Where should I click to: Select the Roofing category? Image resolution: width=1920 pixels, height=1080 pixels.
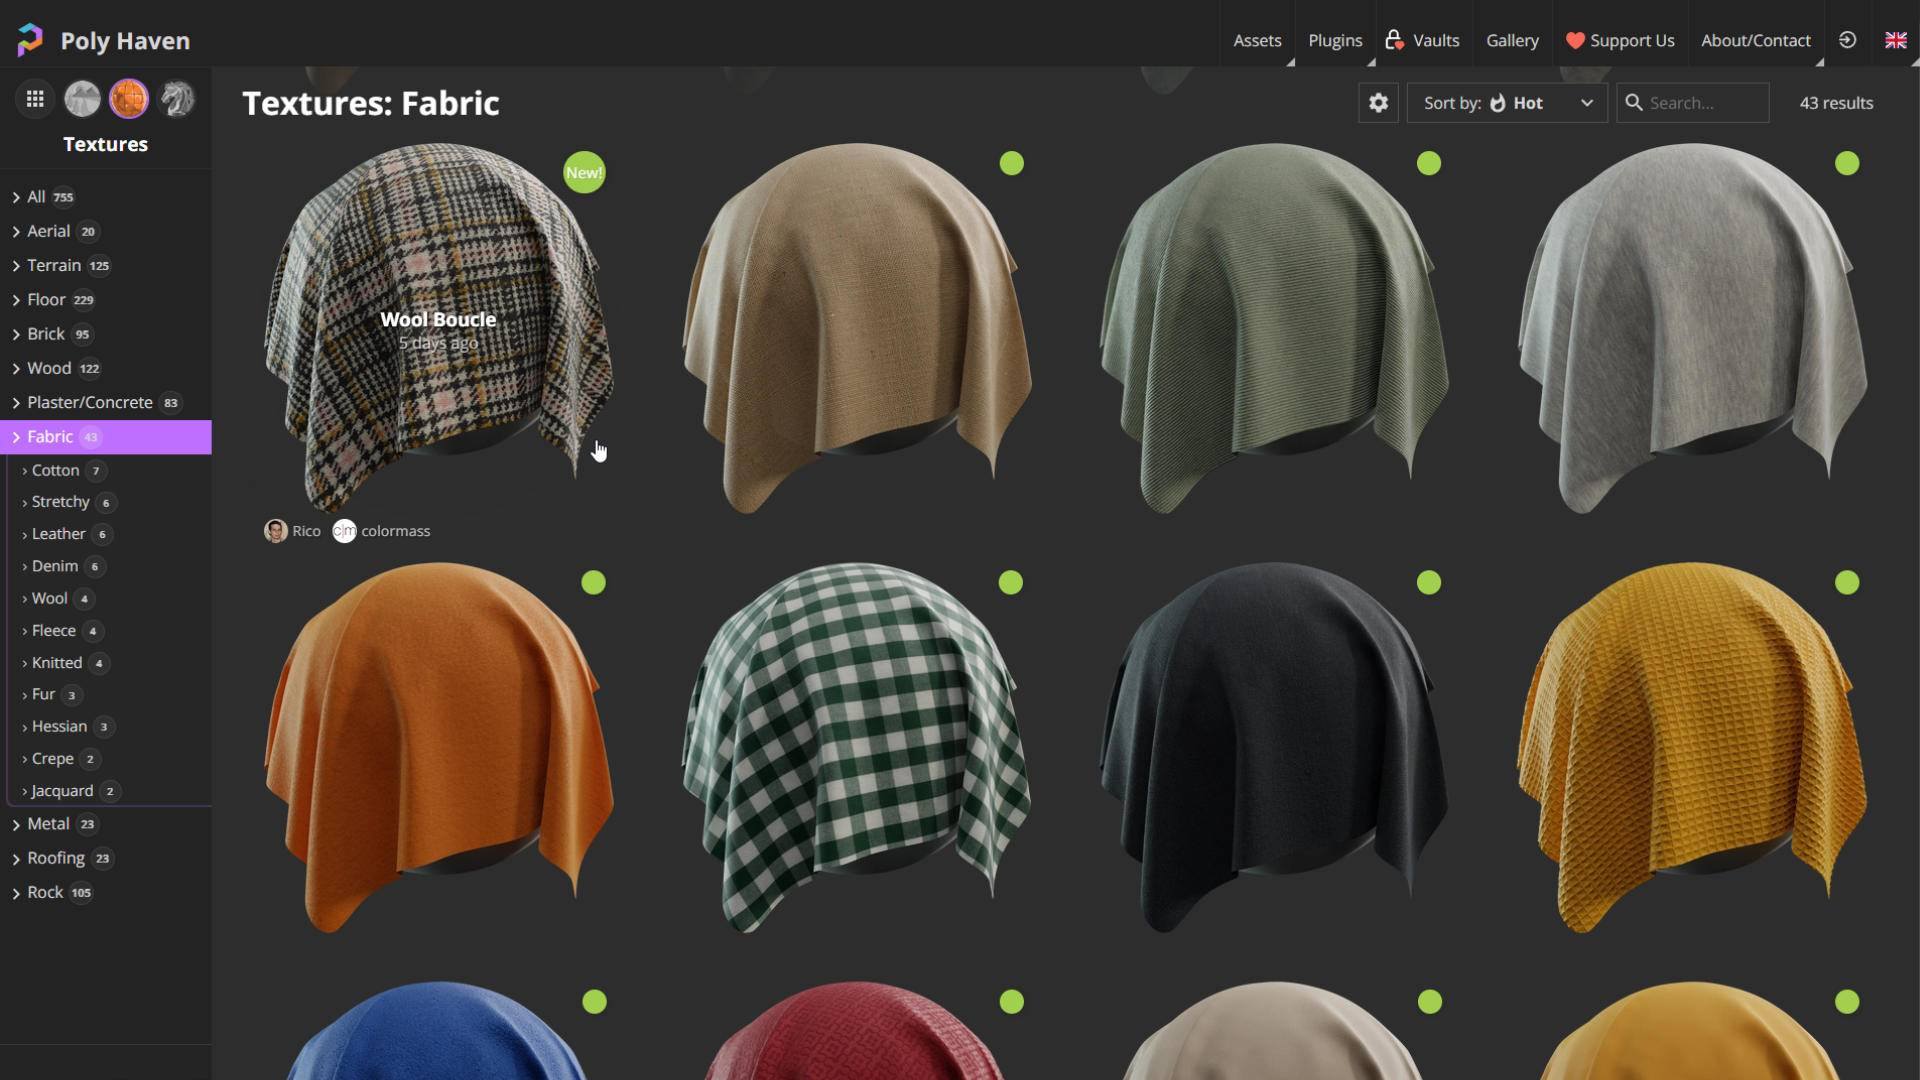[x=105, y=858]
